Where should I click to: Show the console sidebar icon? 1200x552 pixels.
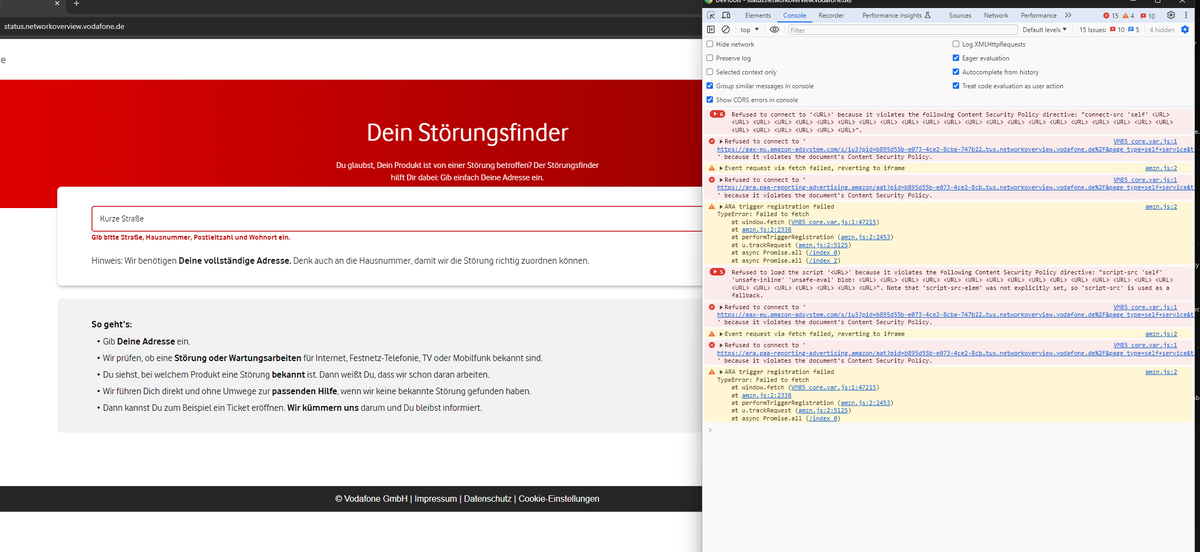[711, 30]
